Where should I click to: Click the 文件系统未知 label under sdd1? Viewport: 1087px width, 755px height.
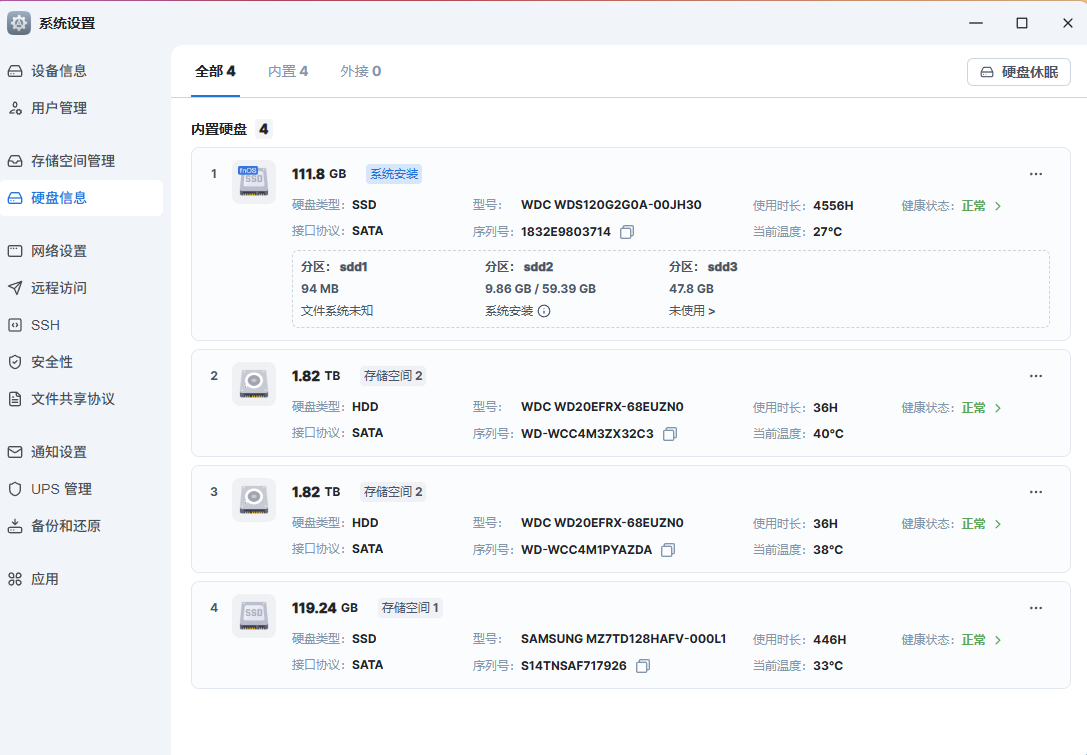coord(337,311)
